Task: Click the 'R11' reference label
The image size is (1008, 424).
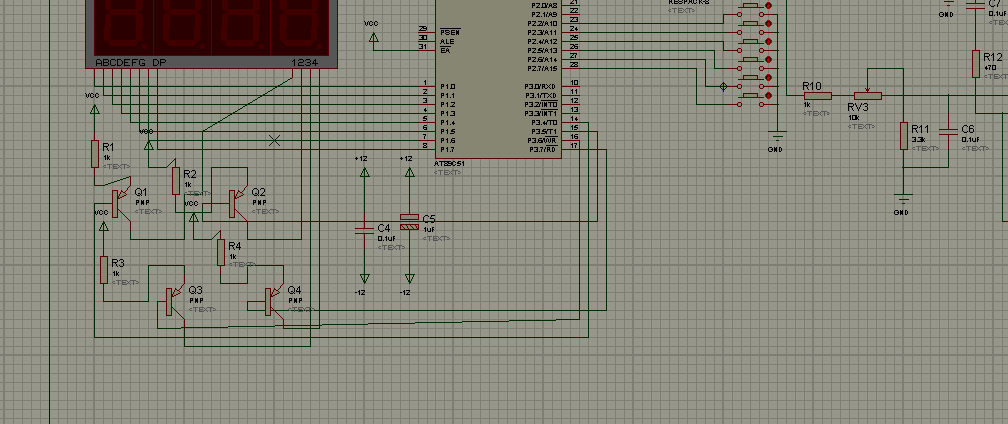Action: [x=921, y=128]
